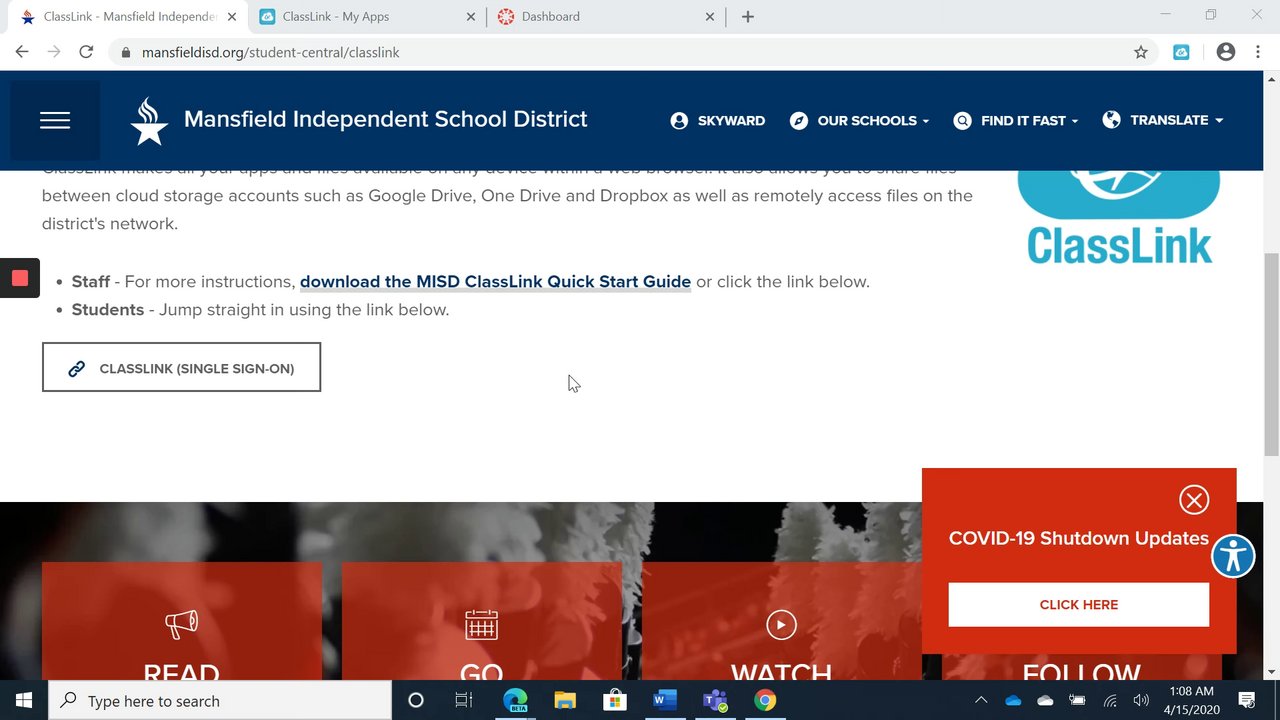Click the CLICK HERE button for COVID updates

tap(1079, 605)
